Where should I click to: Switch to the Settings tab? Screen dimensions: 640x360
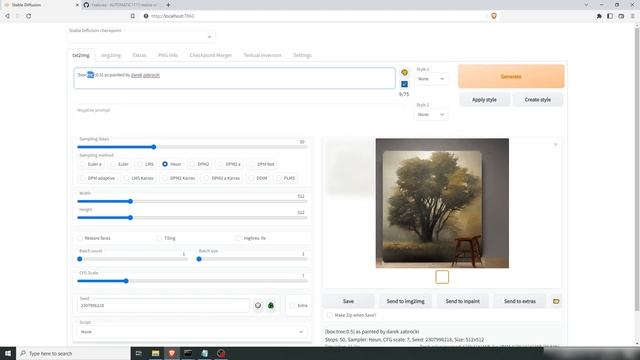[302, 55]
